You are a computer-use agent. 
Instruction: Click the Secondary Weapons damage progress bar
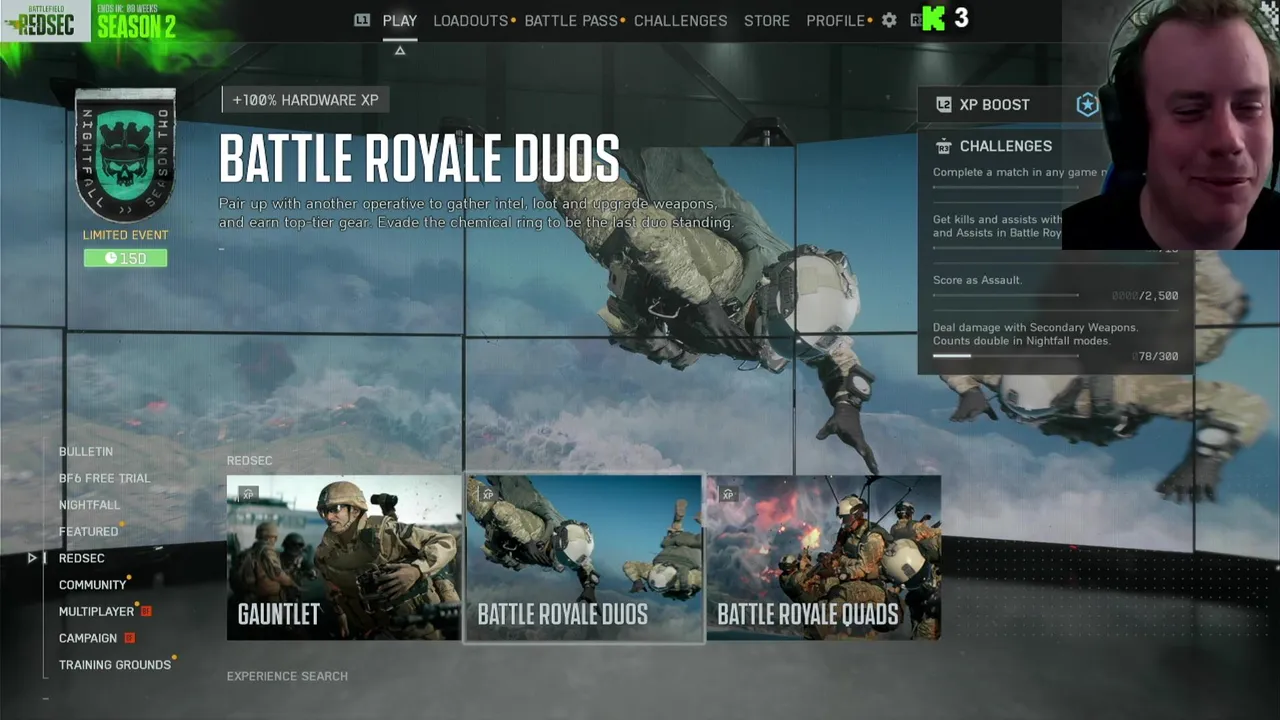1005,355
